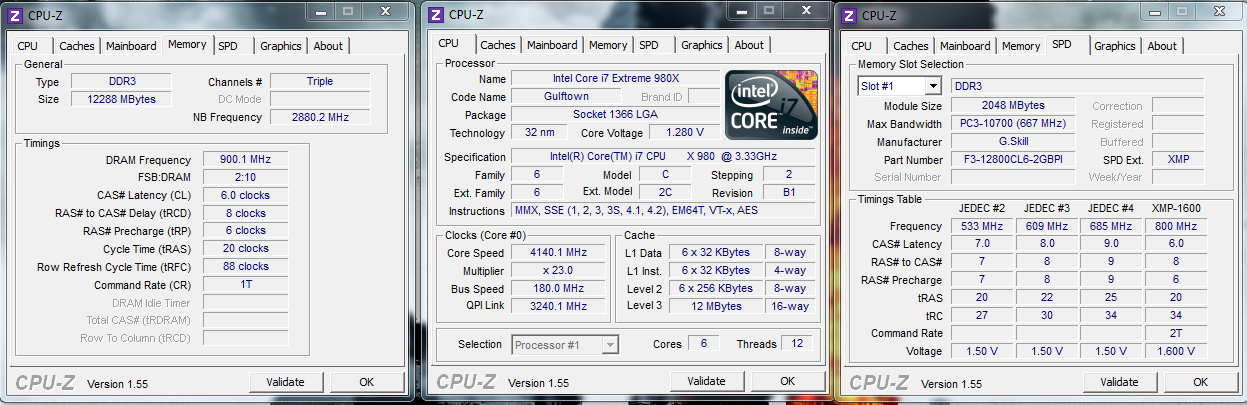1247x405 pixels.
Task: Open Caches tab in the SPD window
Action: coord(911,46)
